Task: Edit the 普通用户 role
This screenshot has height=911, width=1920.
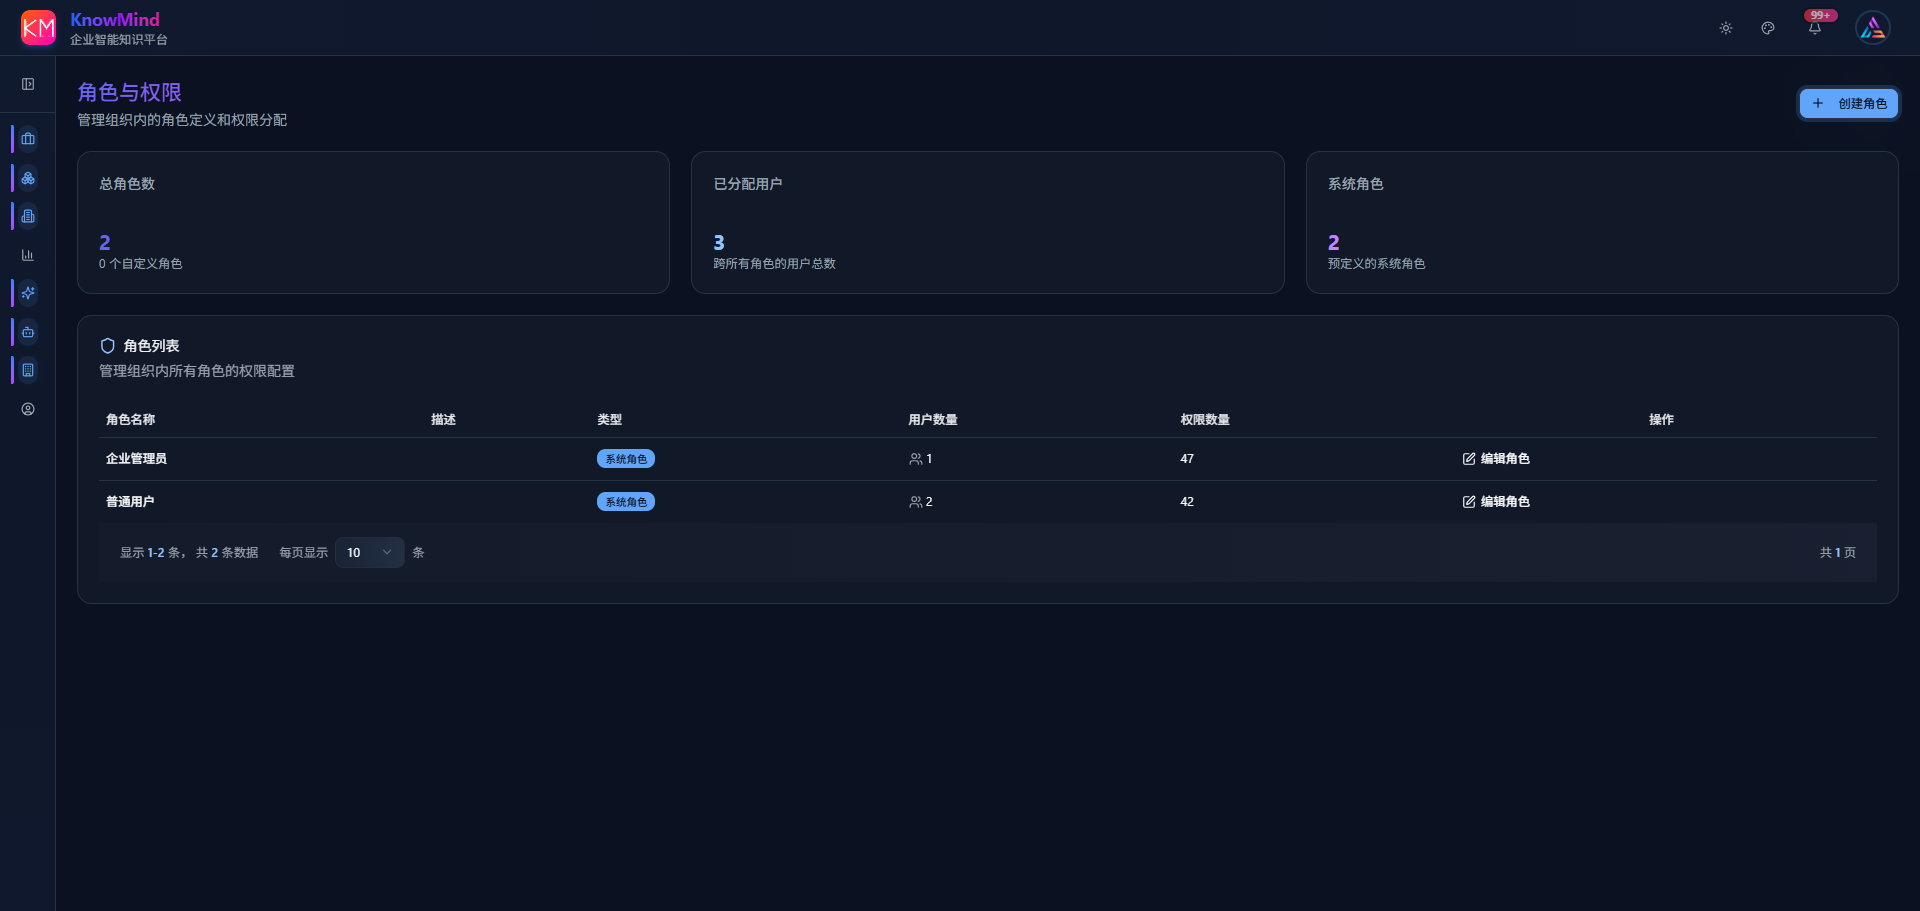Action: point(1496,502)
